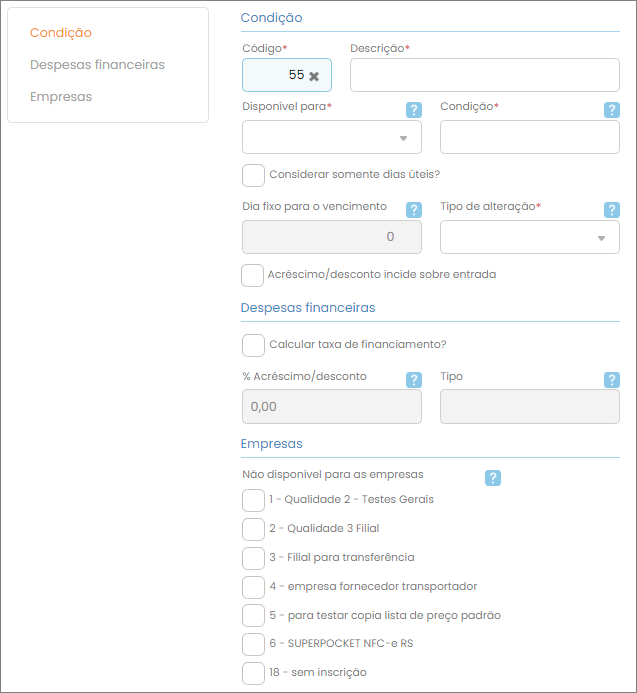Open the Empresas sidebar link
Image resolution: width=637 pixels, height=693 pixels.
pos(61,97)
